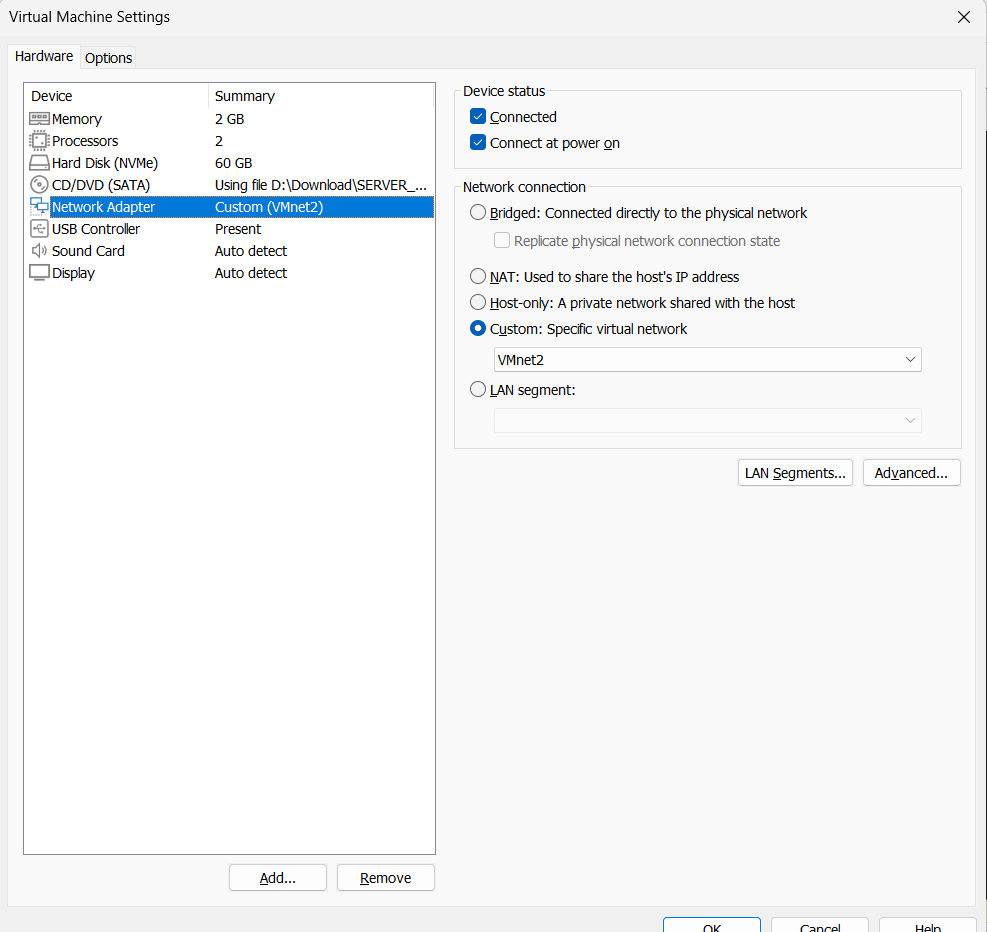Open the LAN Segments dialog
The height and width of the screenshot is (932, 987).
point(795,473)
